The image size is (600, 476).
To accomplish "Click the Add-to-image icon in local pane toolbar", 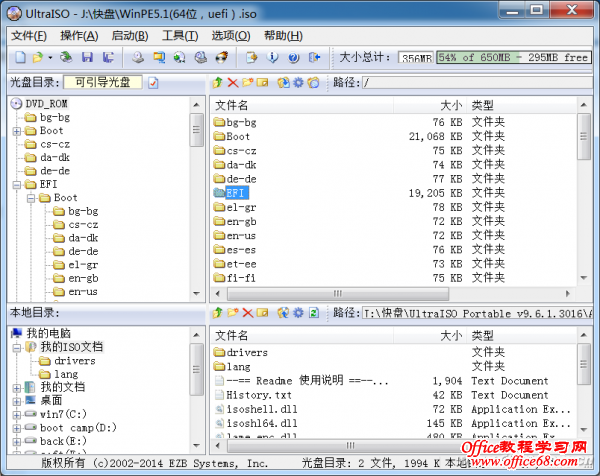I will pyautogui.click(x=284, y=313).
